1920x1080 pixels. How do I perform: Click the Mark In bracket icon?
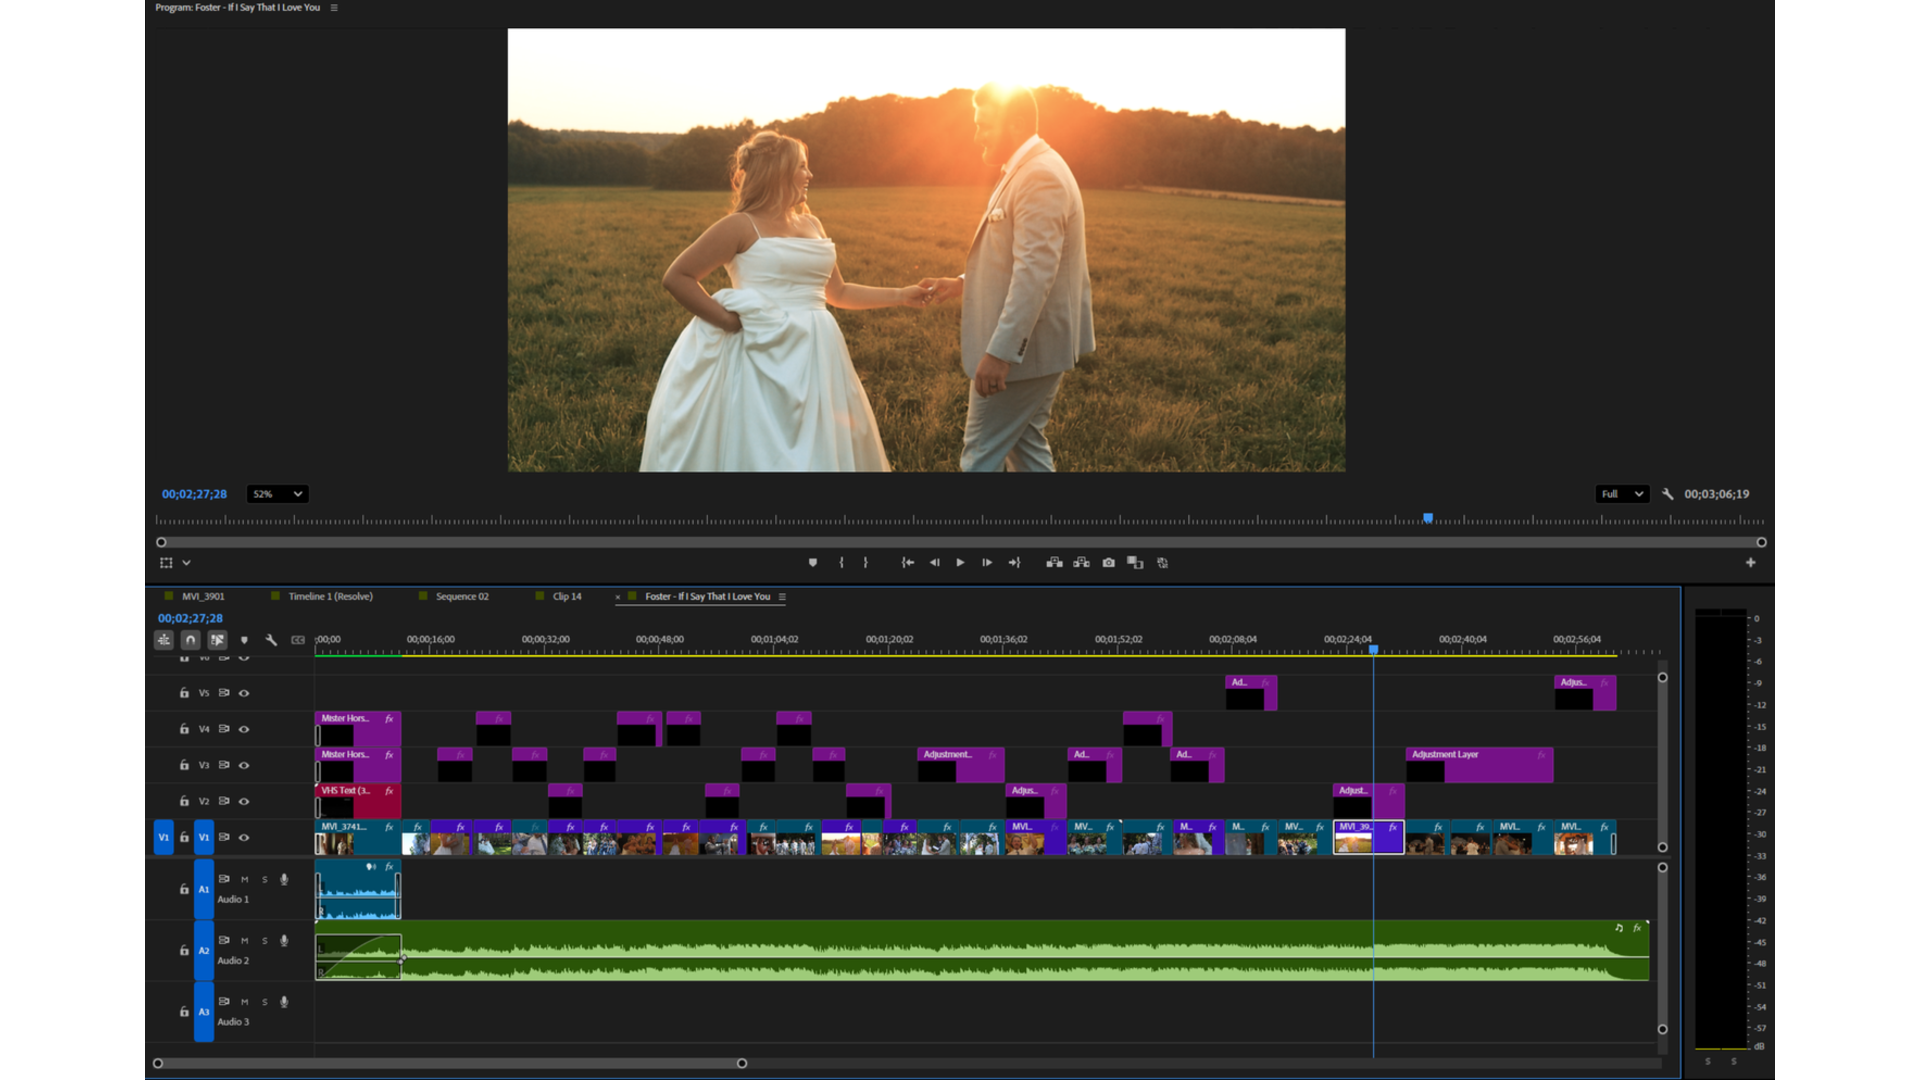coord(841,563)
